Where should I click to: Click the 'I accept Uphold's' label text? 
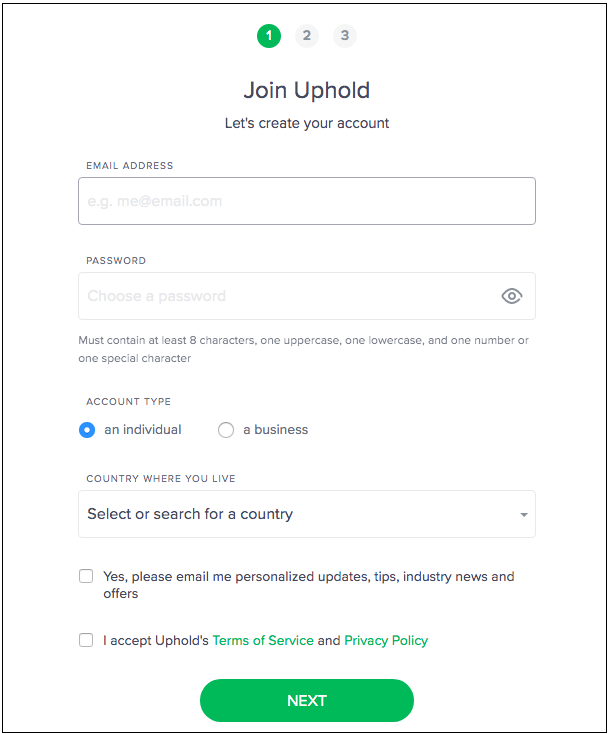pyautogui.click(x=156, y=640)
